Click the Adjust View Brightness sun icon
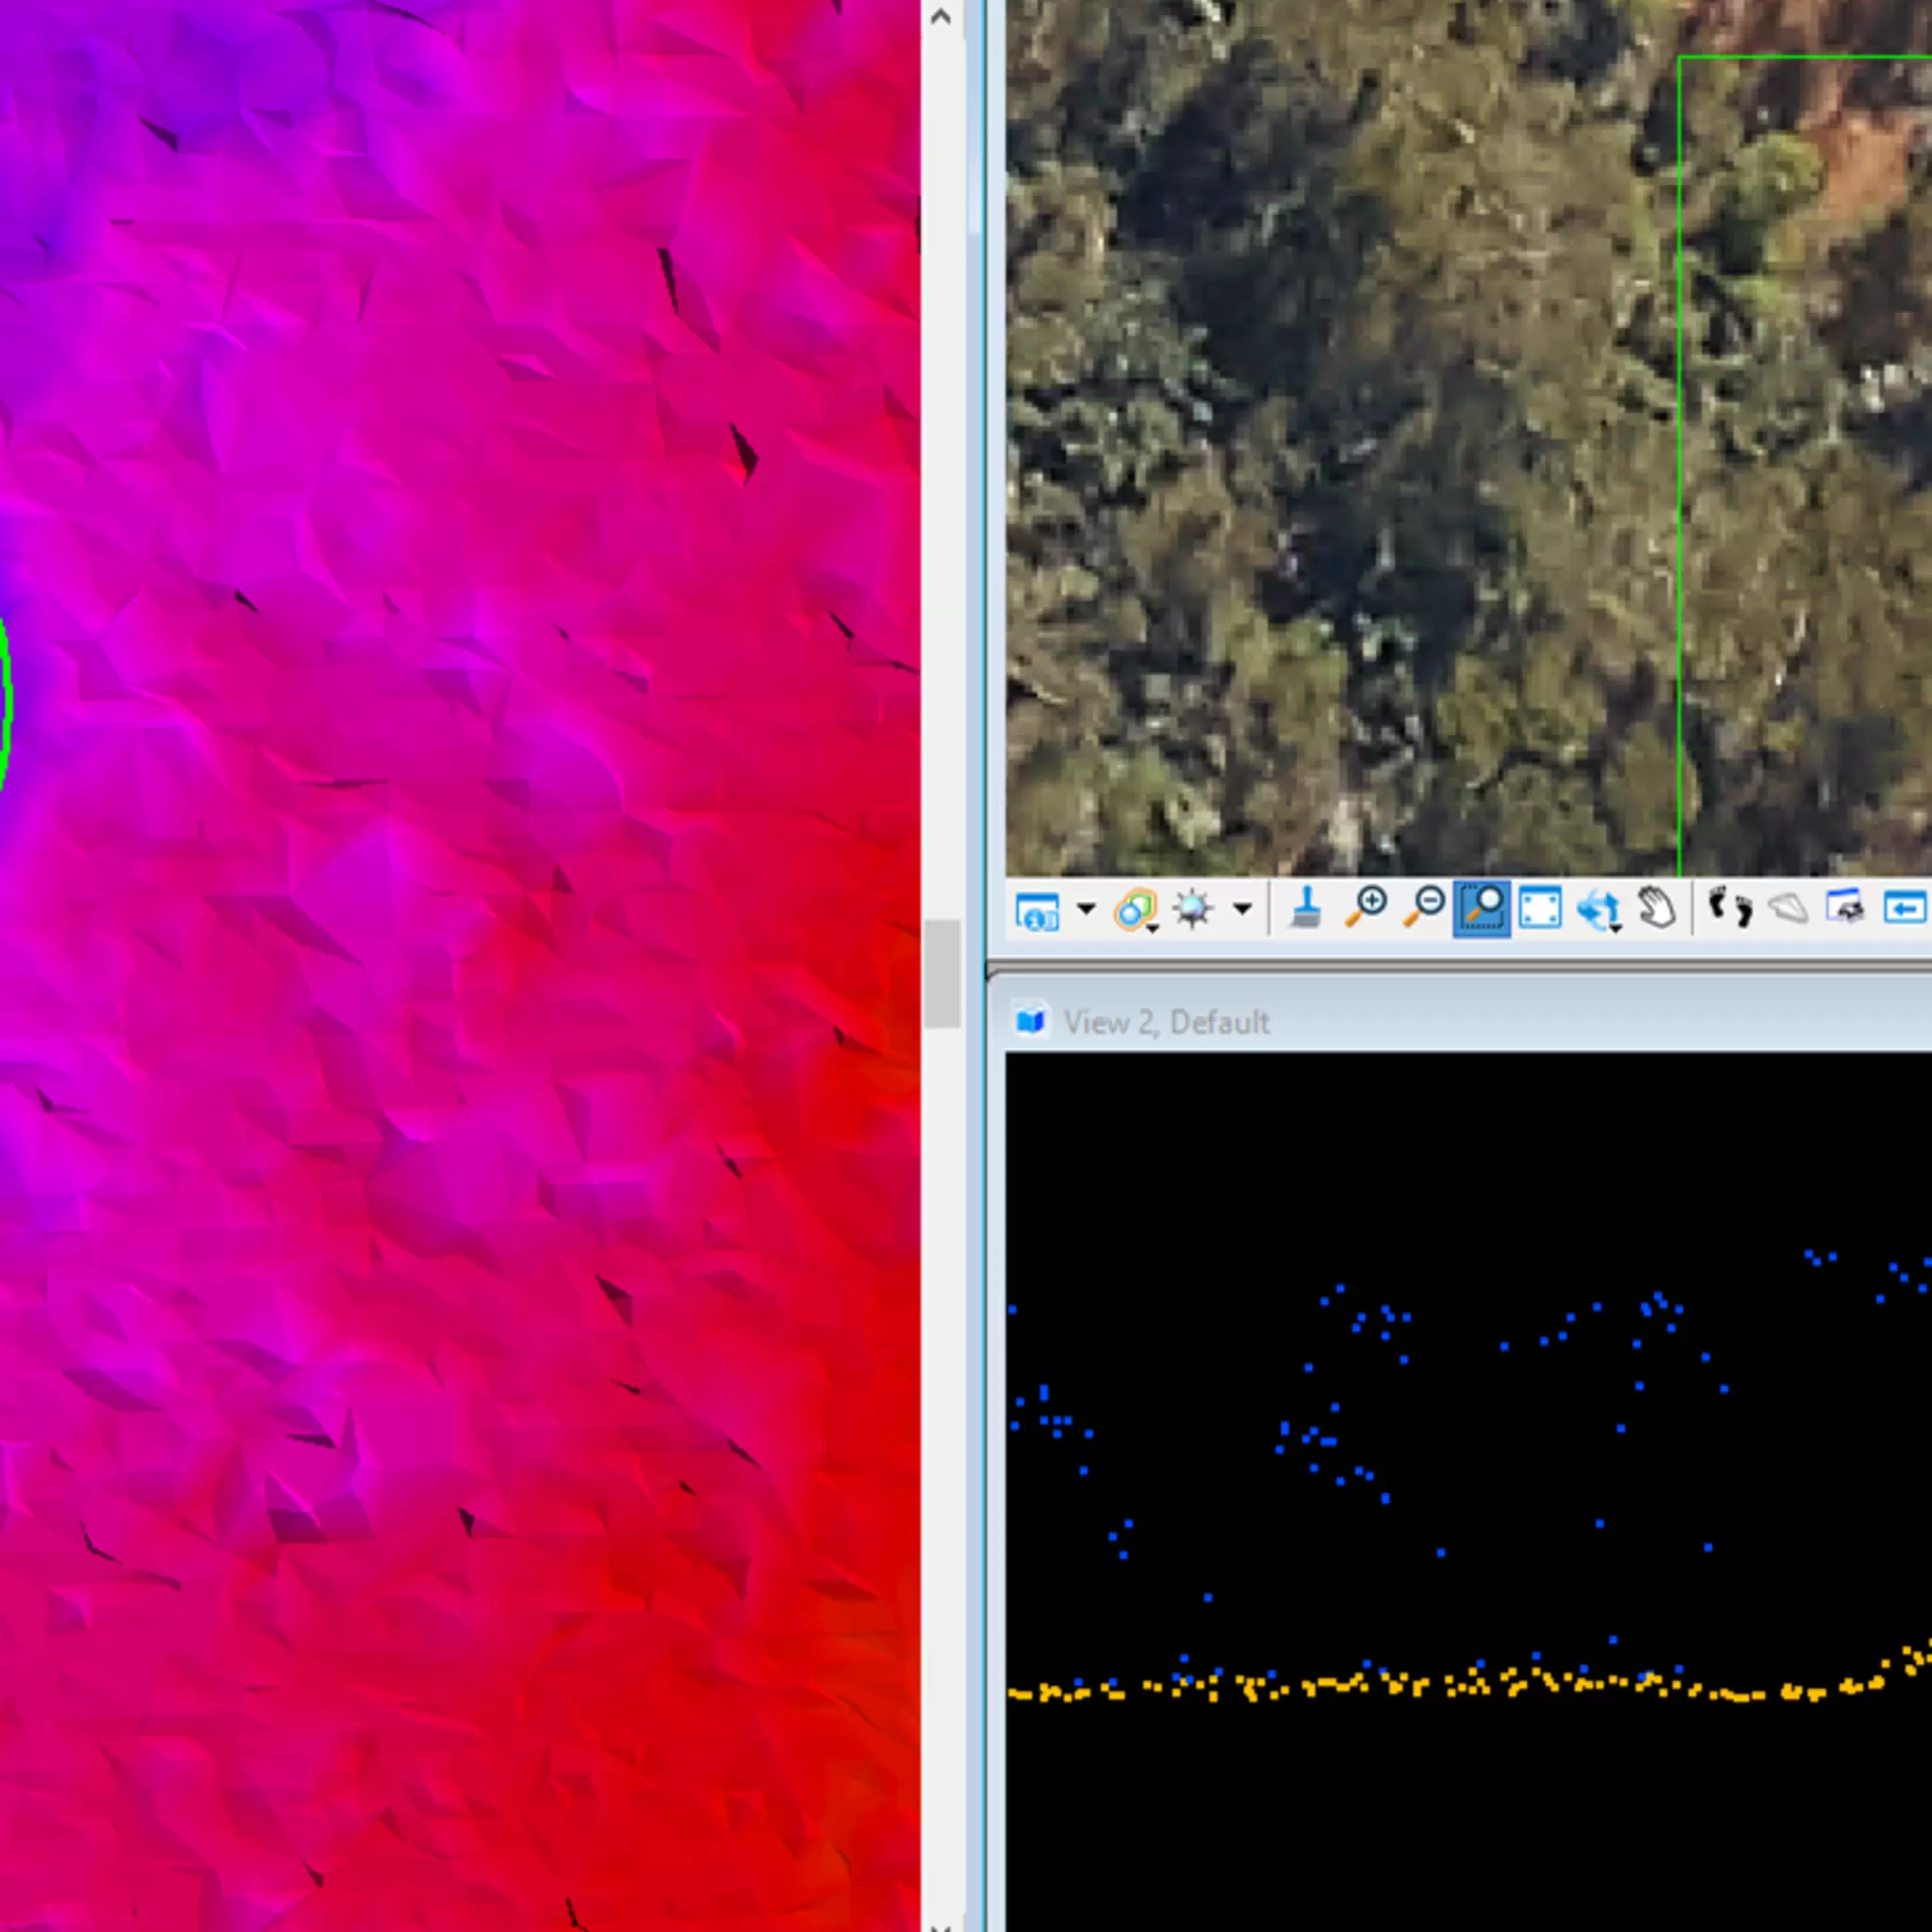The height and width of the screenshot is (1932, 1932). pos(1193,909)
